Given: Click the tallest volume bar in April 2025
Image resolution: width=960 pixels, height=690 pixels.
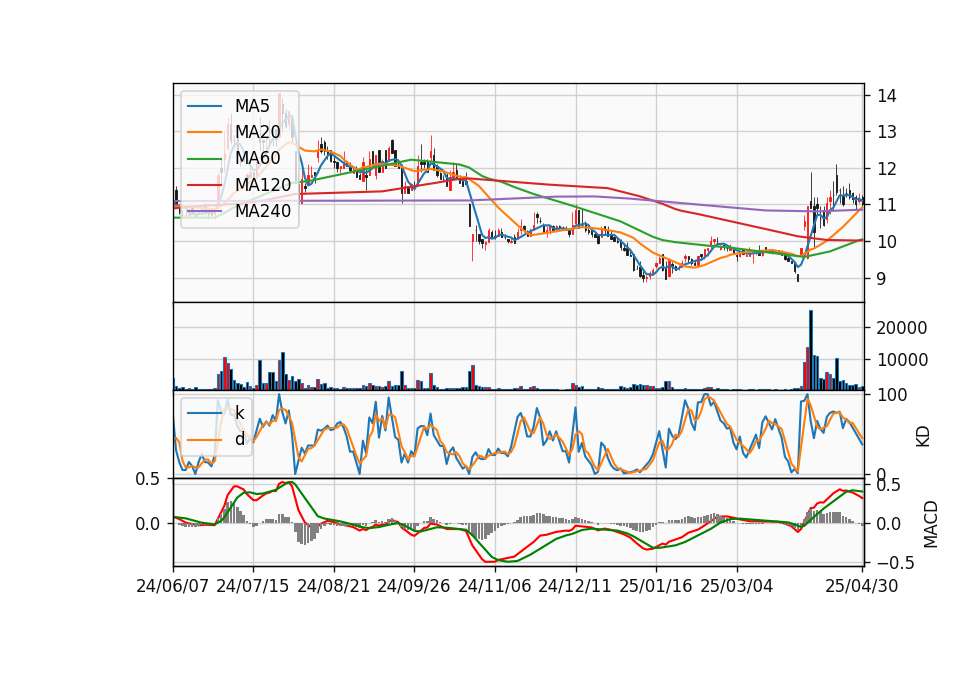Looking at the screenshot, I should (x=811, y=350).
